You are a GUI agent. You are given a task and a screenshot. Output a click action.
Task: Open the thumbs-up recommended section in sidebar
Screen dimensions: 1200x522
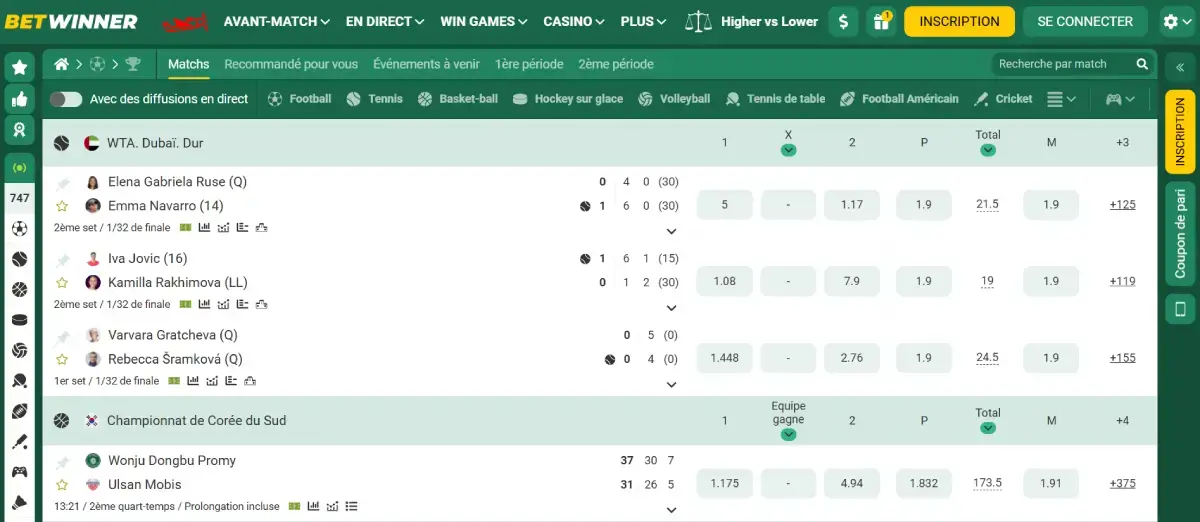pos(19,98)
